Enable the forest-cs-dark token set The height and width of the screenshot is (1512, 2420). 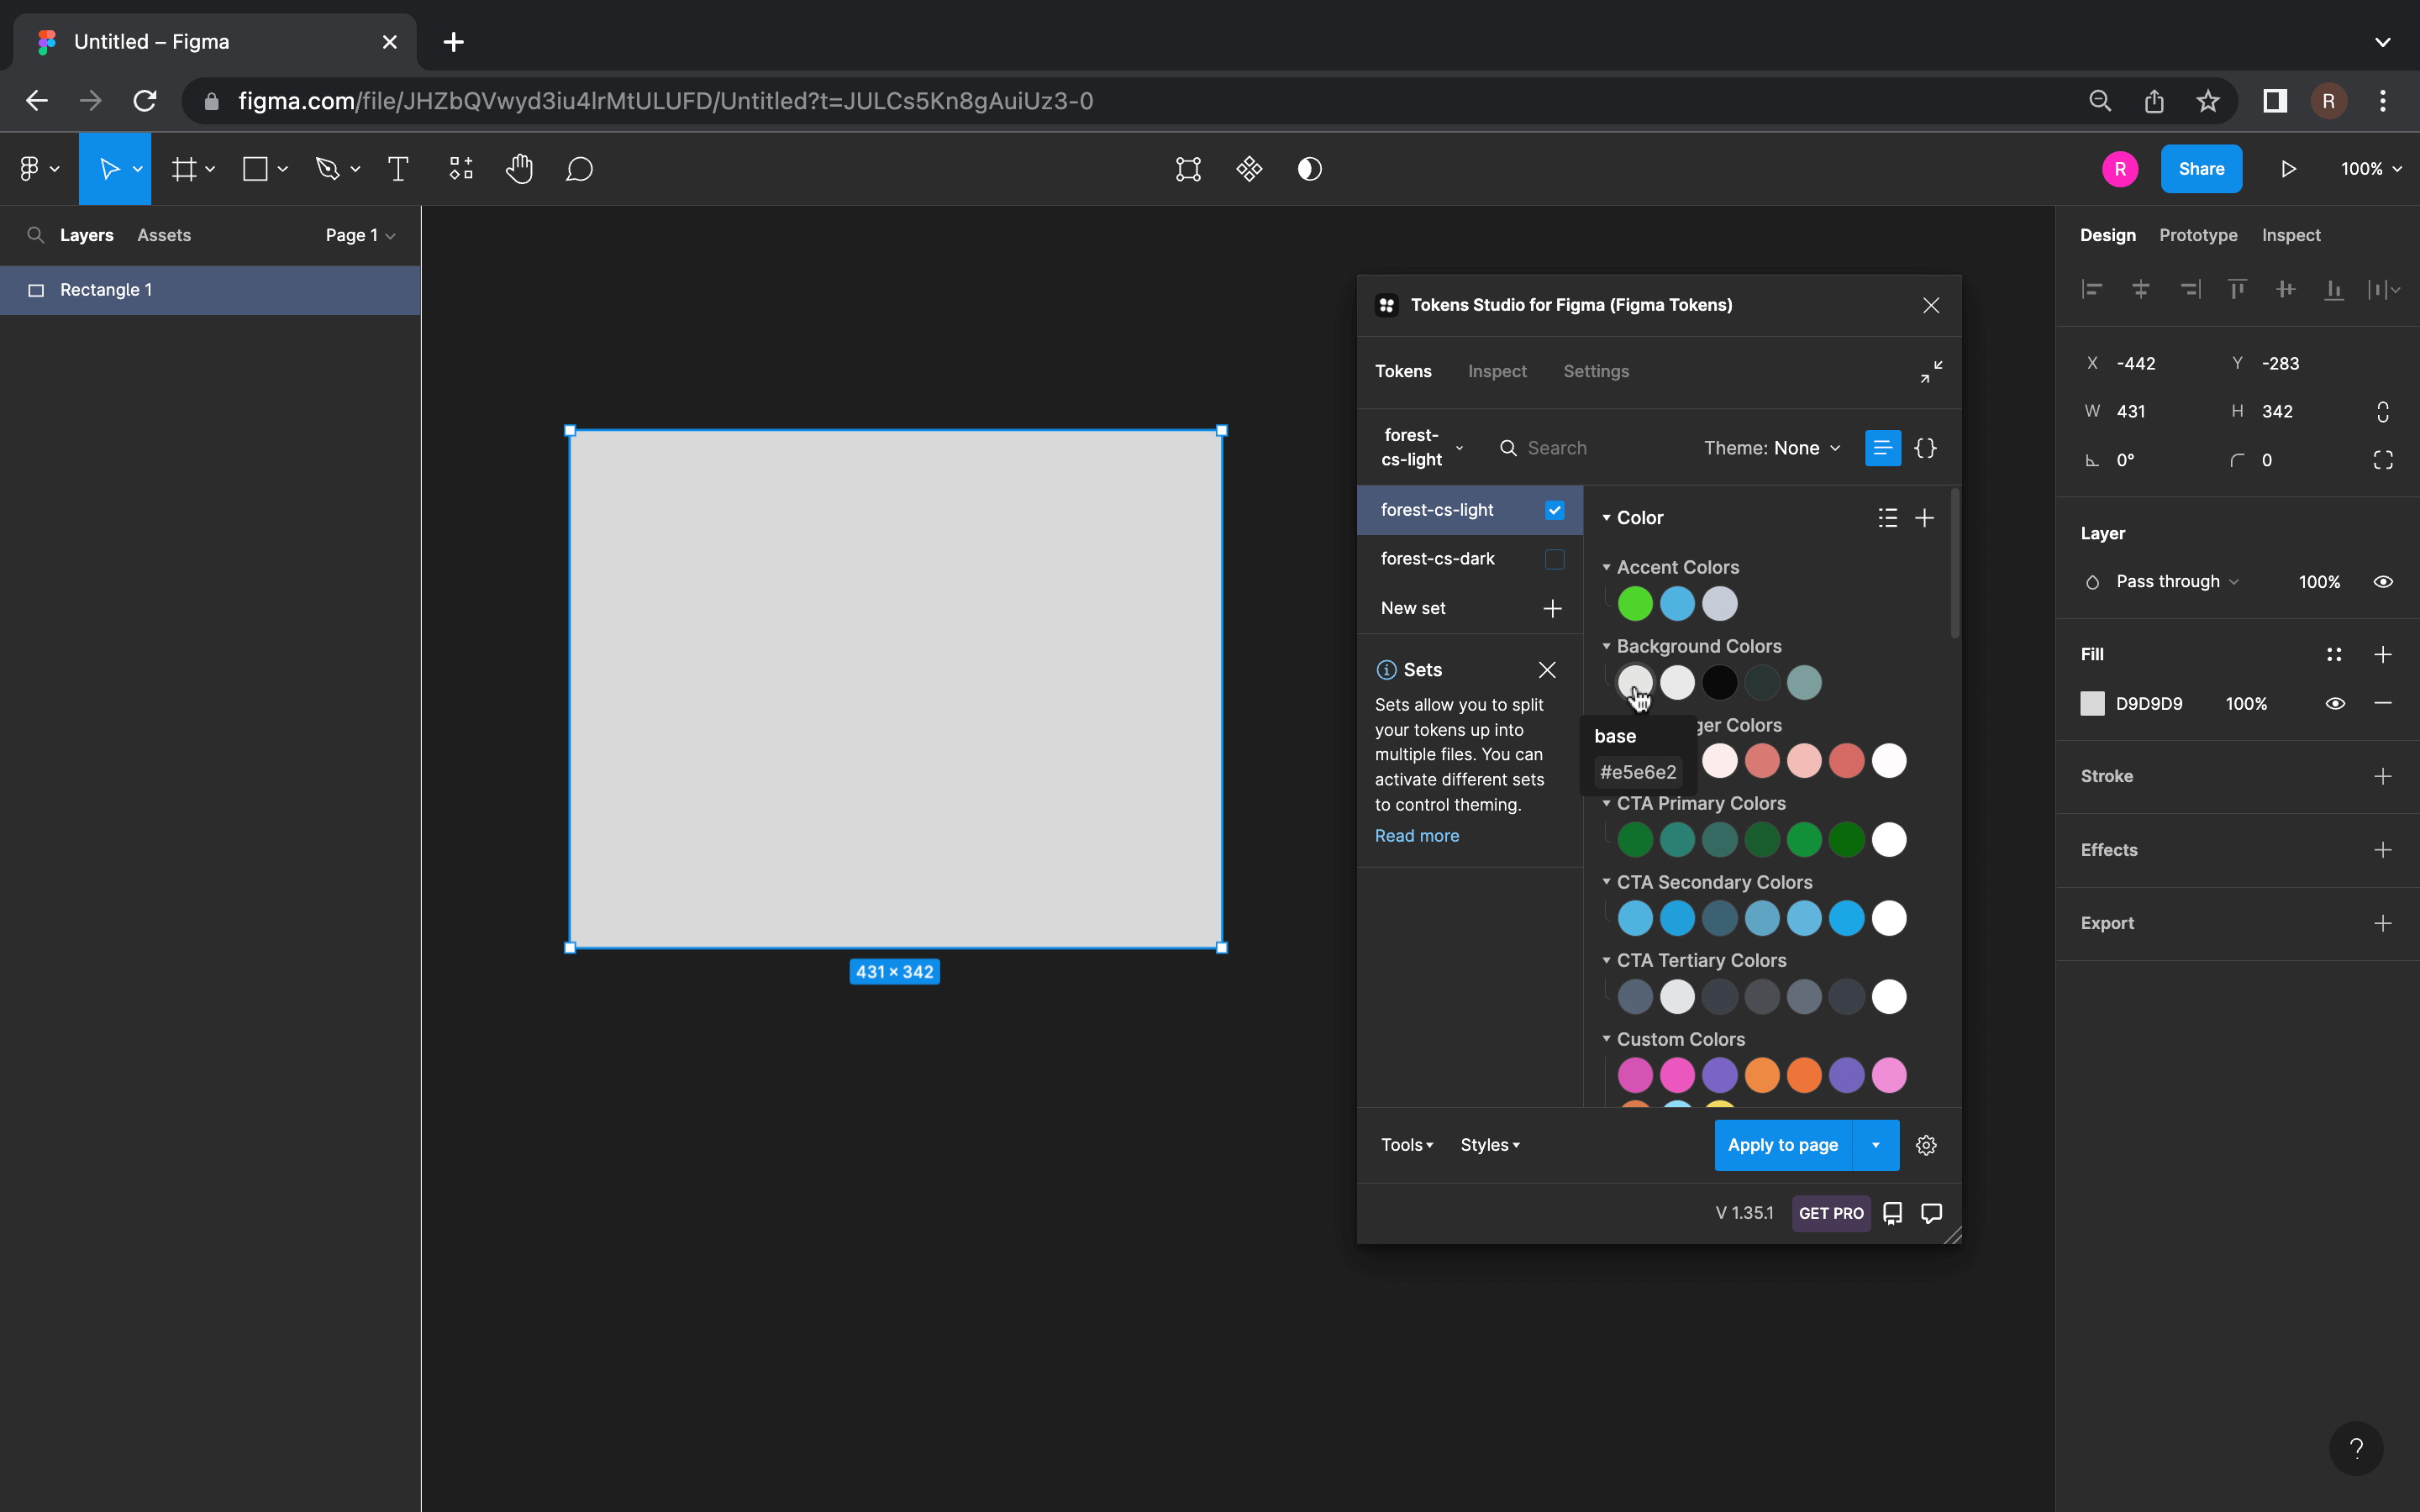point(1554,559)
